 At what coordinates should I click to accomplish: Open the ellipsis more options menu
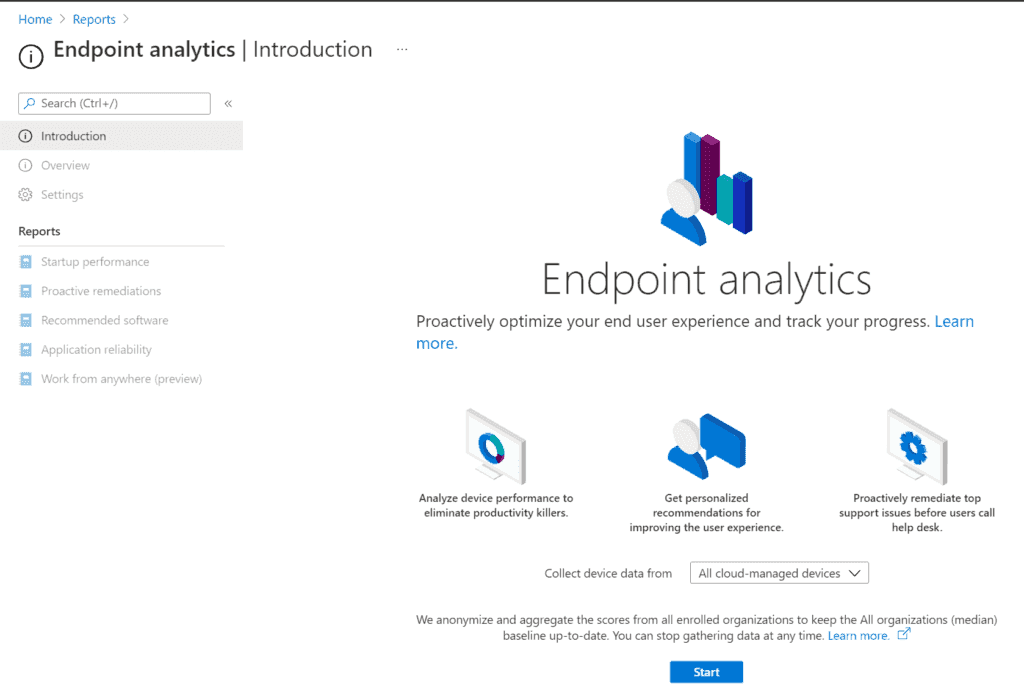point(402,50)
